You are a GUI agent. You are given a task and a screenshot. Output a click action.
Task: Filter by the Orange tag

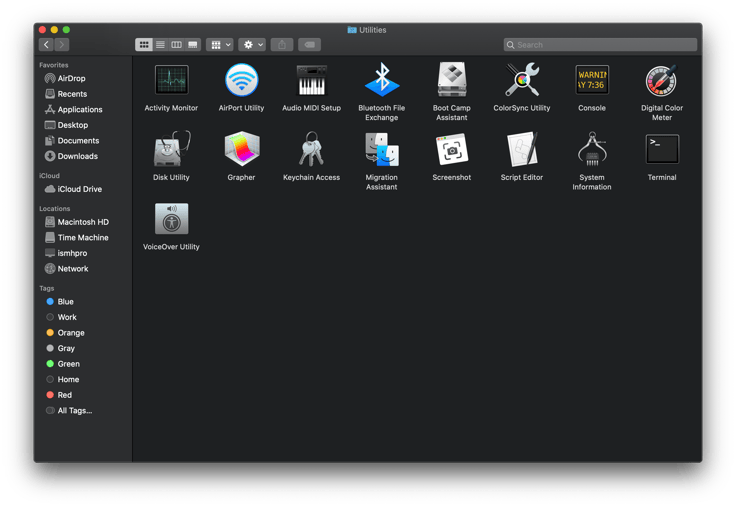66,332
